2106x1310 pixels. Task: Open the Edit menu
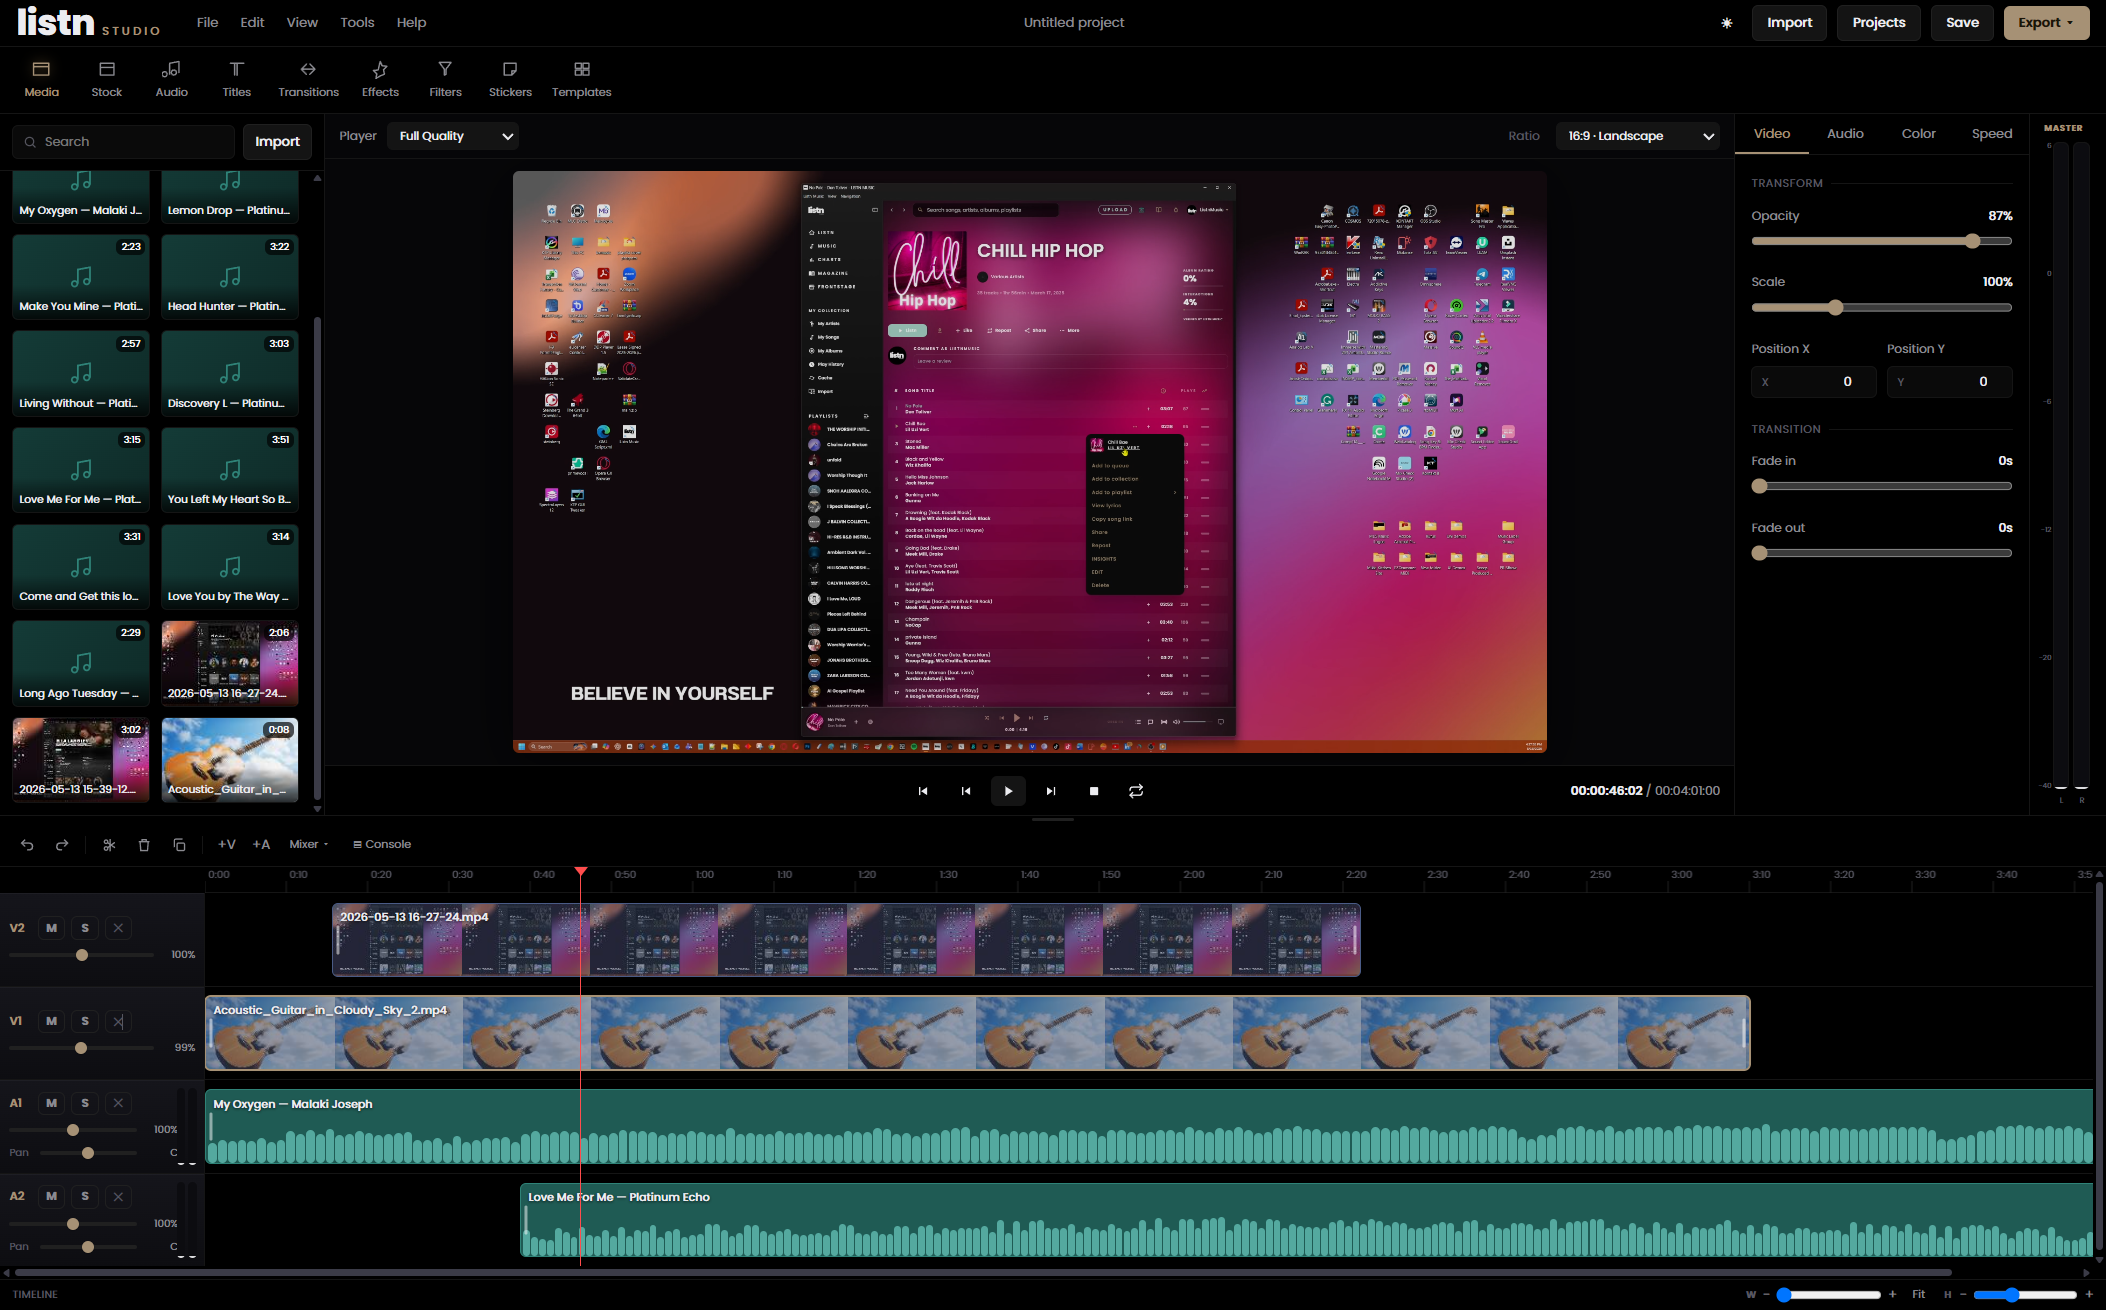[x=252, y=23]
